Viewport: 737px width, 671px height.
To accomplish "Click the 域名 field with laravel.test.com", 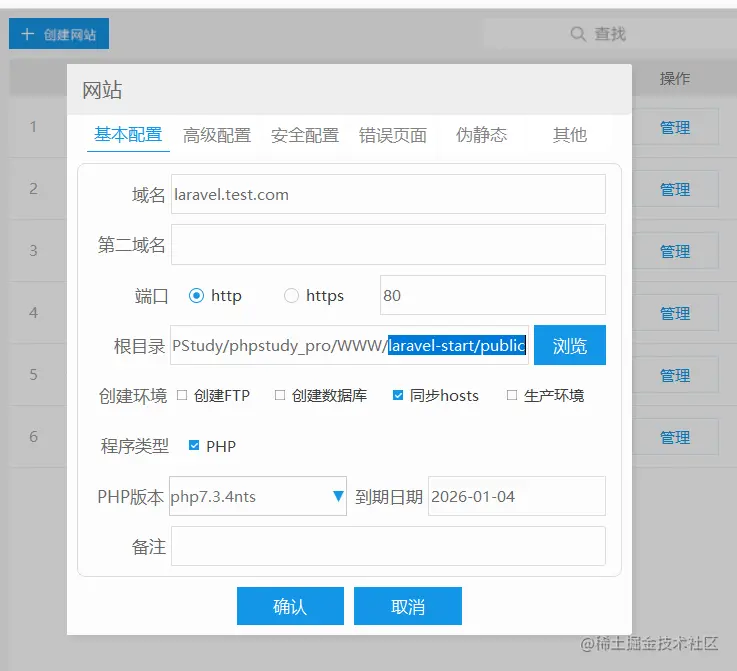I will (x=388, y=194).
